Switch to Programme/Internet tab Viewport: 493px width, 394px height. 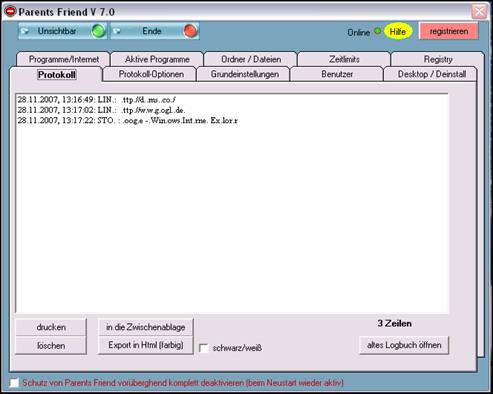coord(63,59)
